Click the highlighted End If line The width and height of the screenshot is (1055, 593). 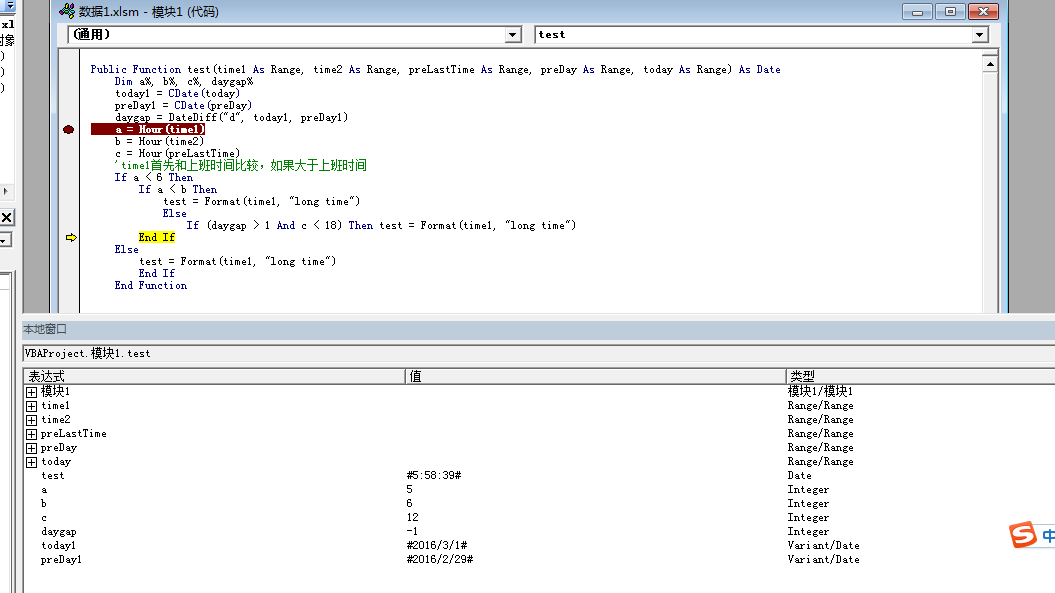157,238
